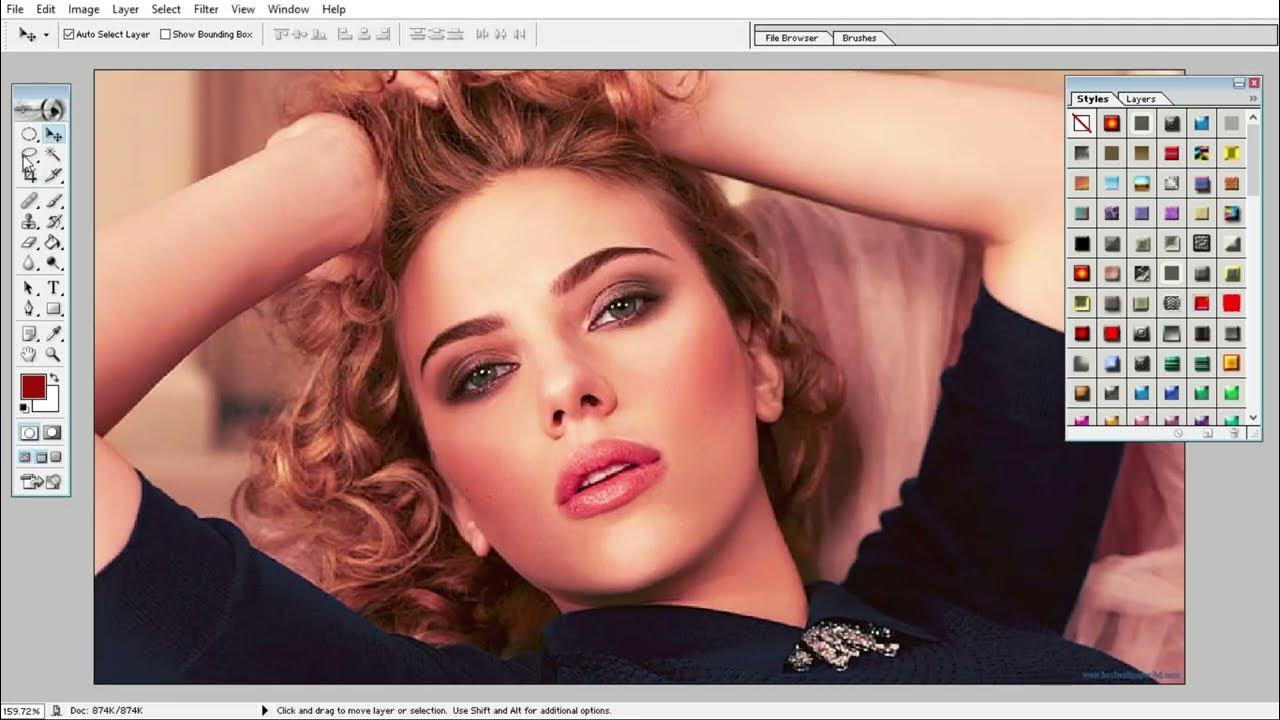1280x720 pixels.
Task: Select the Move tool in toolbox
Action: (x=53, y=134)
